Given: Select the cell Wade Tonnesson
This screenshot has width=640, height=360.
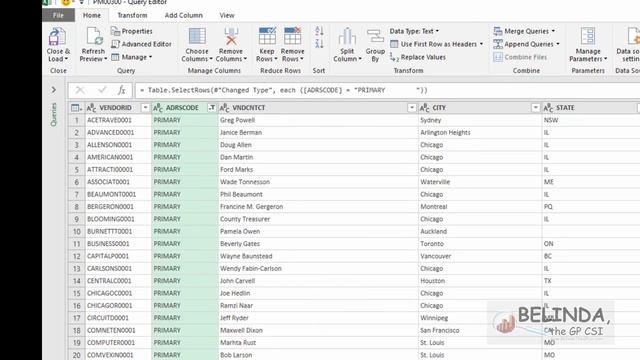Looking at the screenshot, I should click(x=318, y=182).
